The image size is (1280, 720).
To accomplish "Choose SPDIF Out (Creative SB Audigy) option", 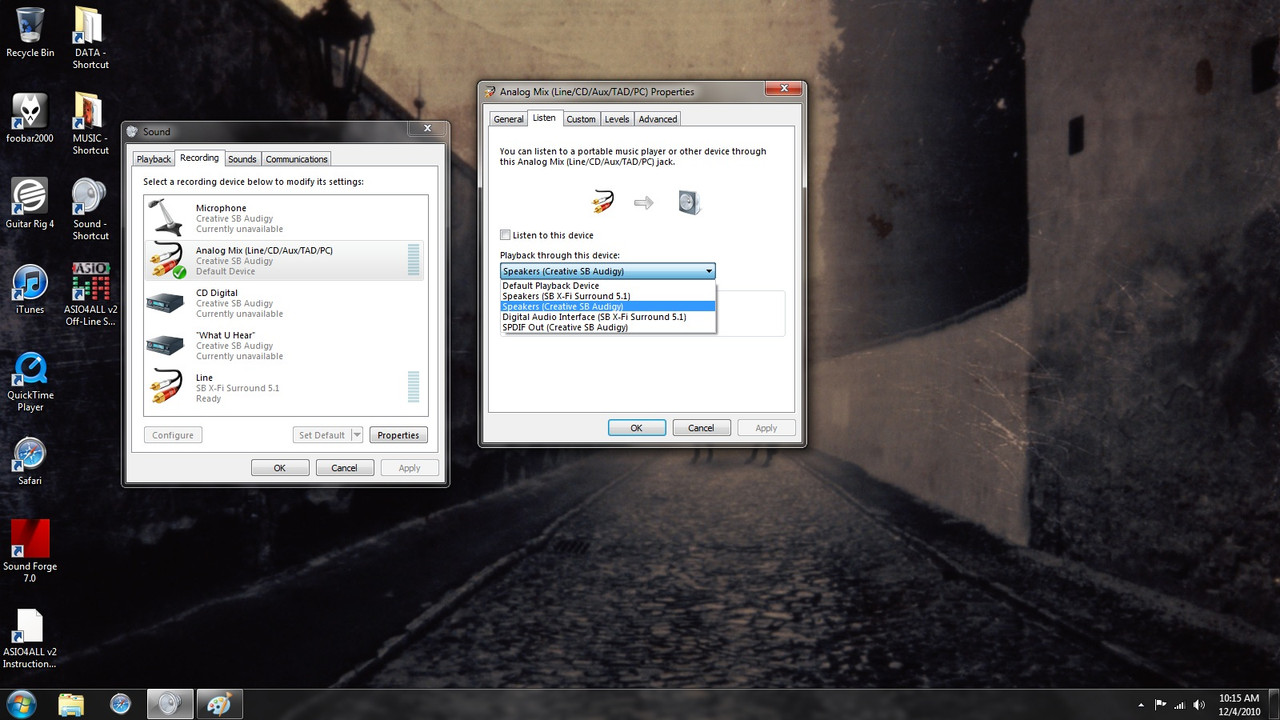I will click(608, 327).
